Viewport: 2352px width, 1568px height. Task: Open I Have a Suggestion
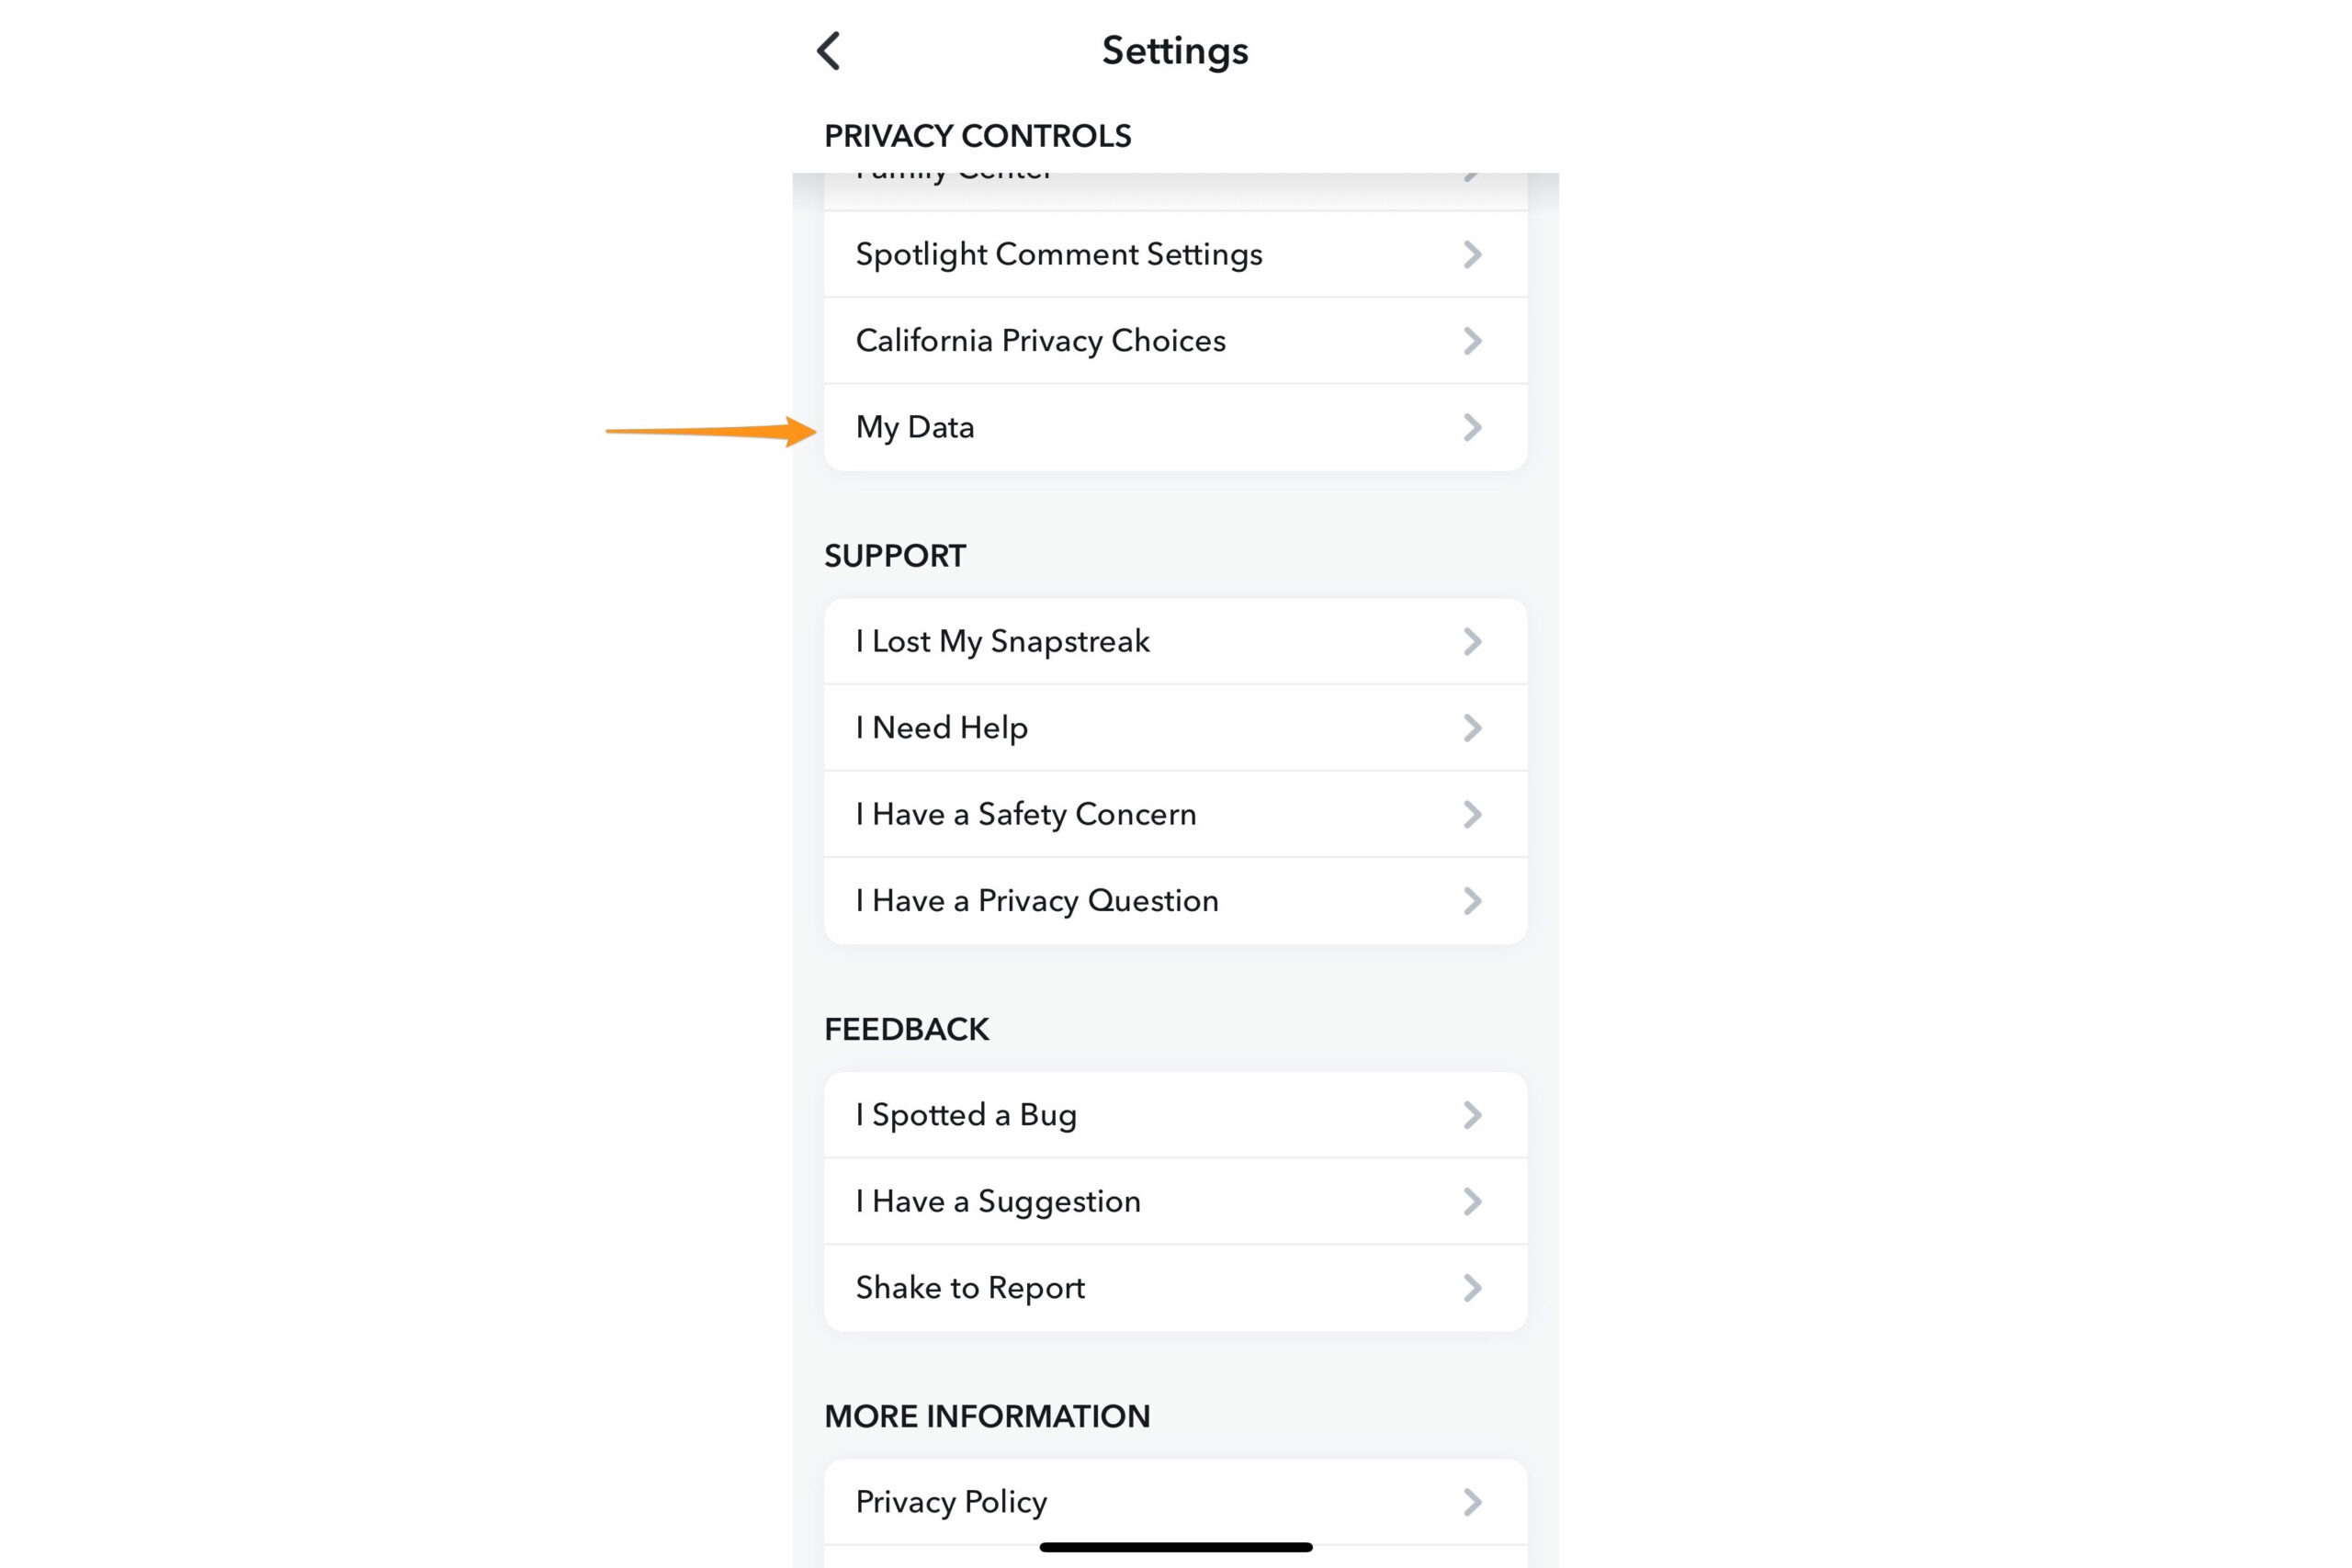(998, 1201)
